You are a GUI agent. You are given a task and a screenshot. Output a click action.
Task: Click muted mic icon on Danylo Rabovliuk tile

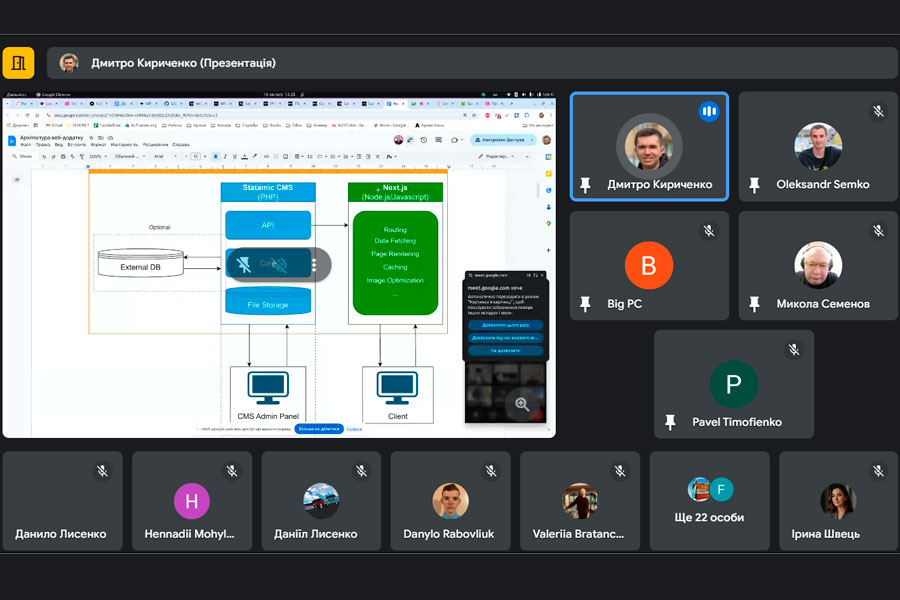tap(491, 471)
